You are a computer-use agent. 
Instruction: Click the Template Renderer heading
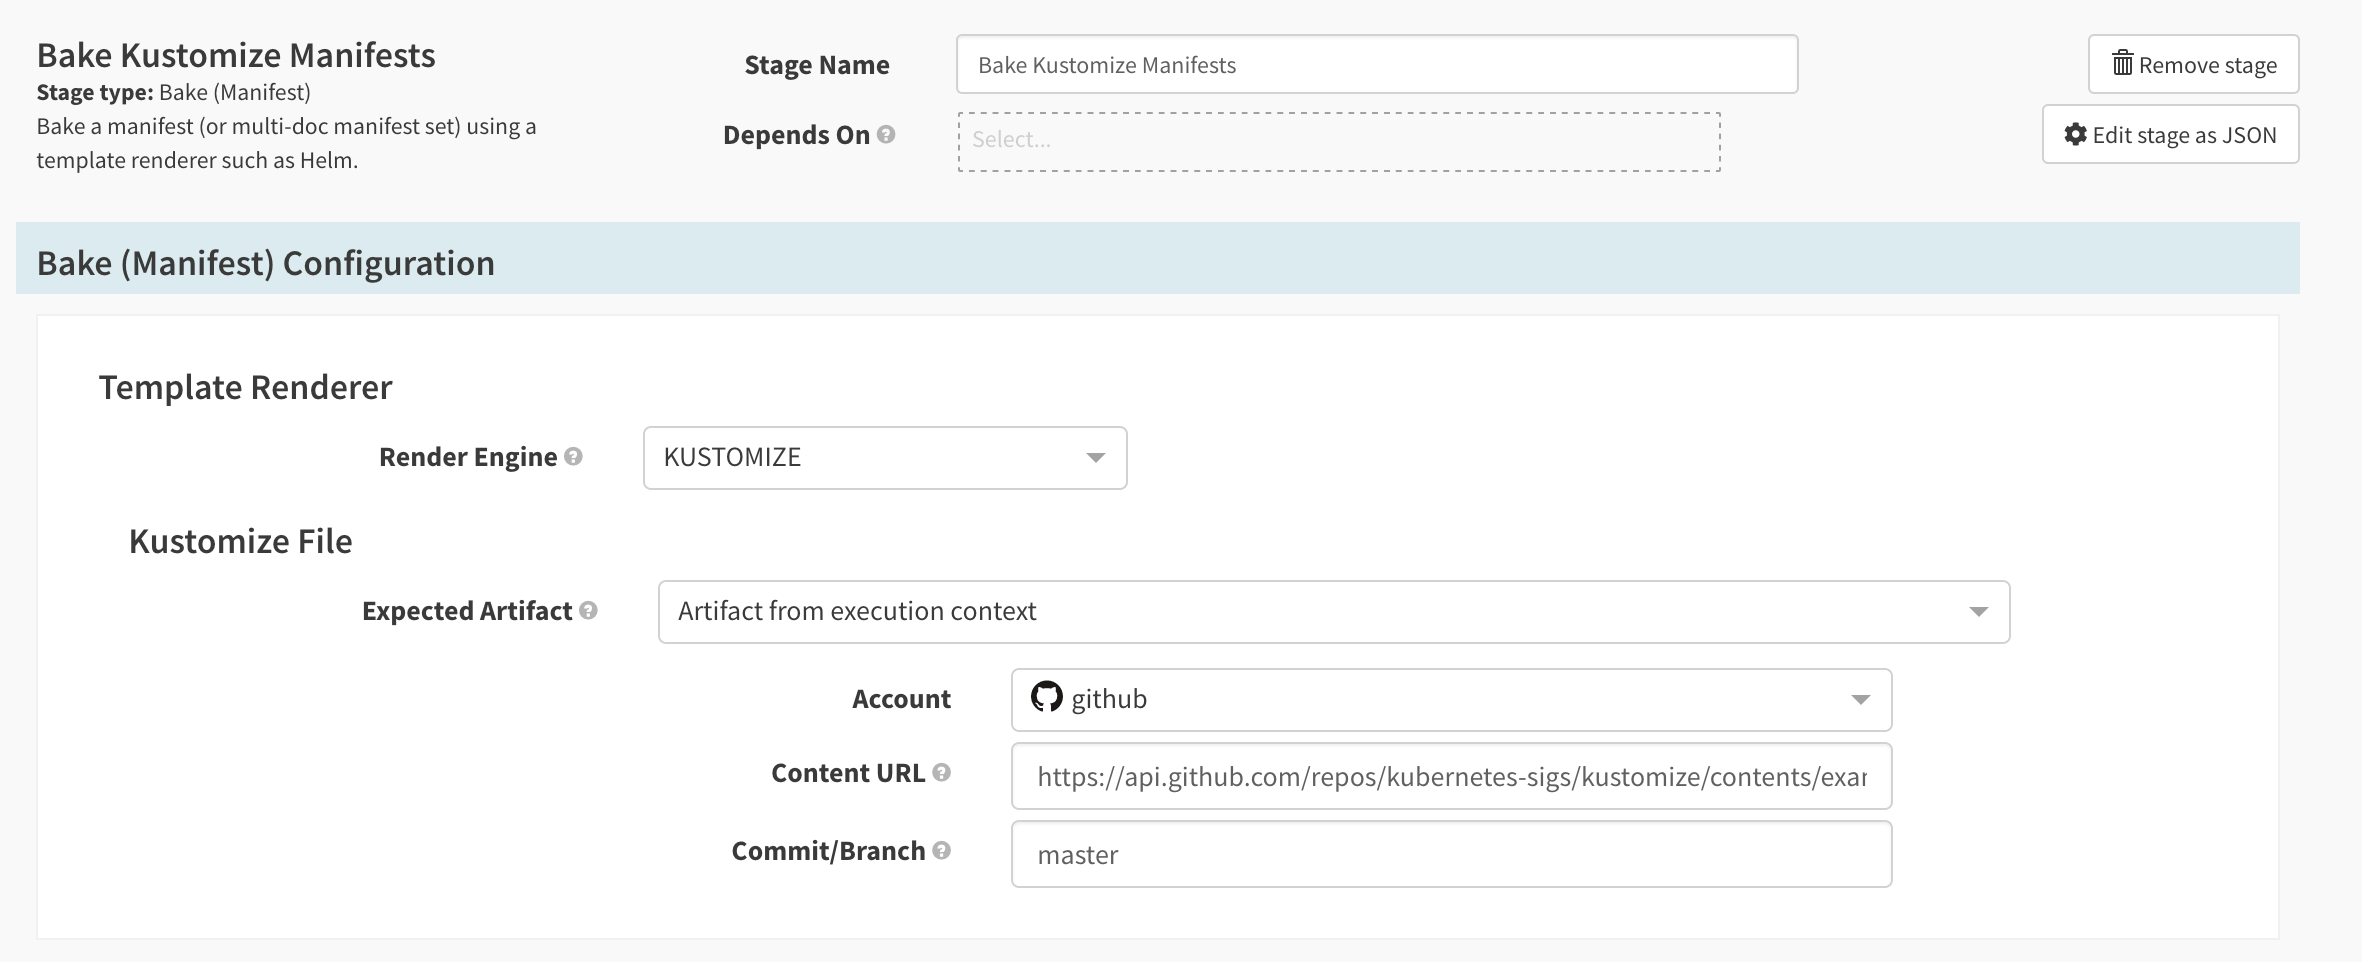[245, 387]
